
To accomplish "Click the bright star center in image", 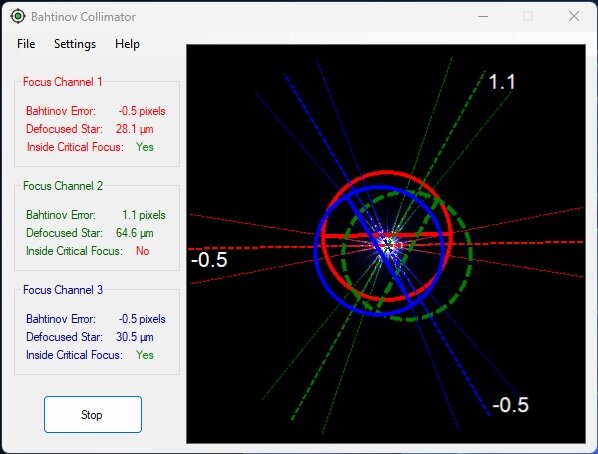I will pyautogui.click(x=388, y=244).
